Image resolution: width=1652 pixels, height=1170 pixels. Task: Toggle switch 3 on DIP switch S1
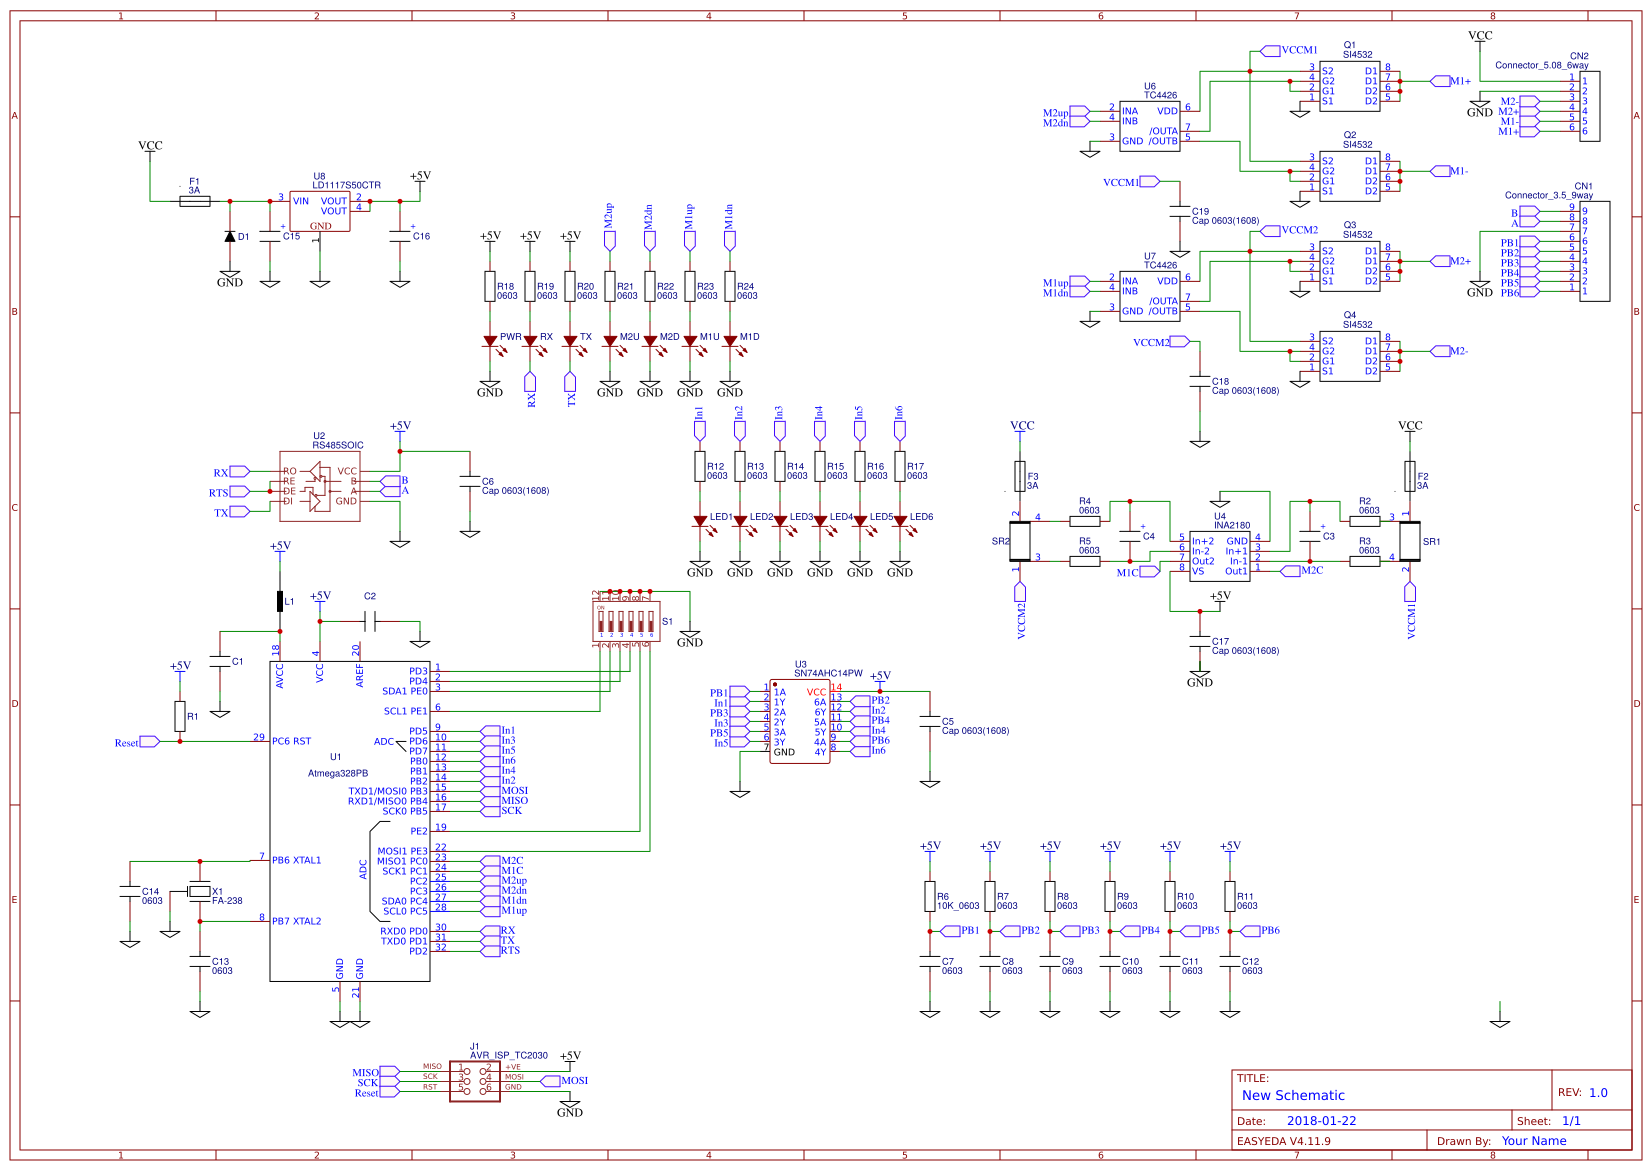point(621,623)
